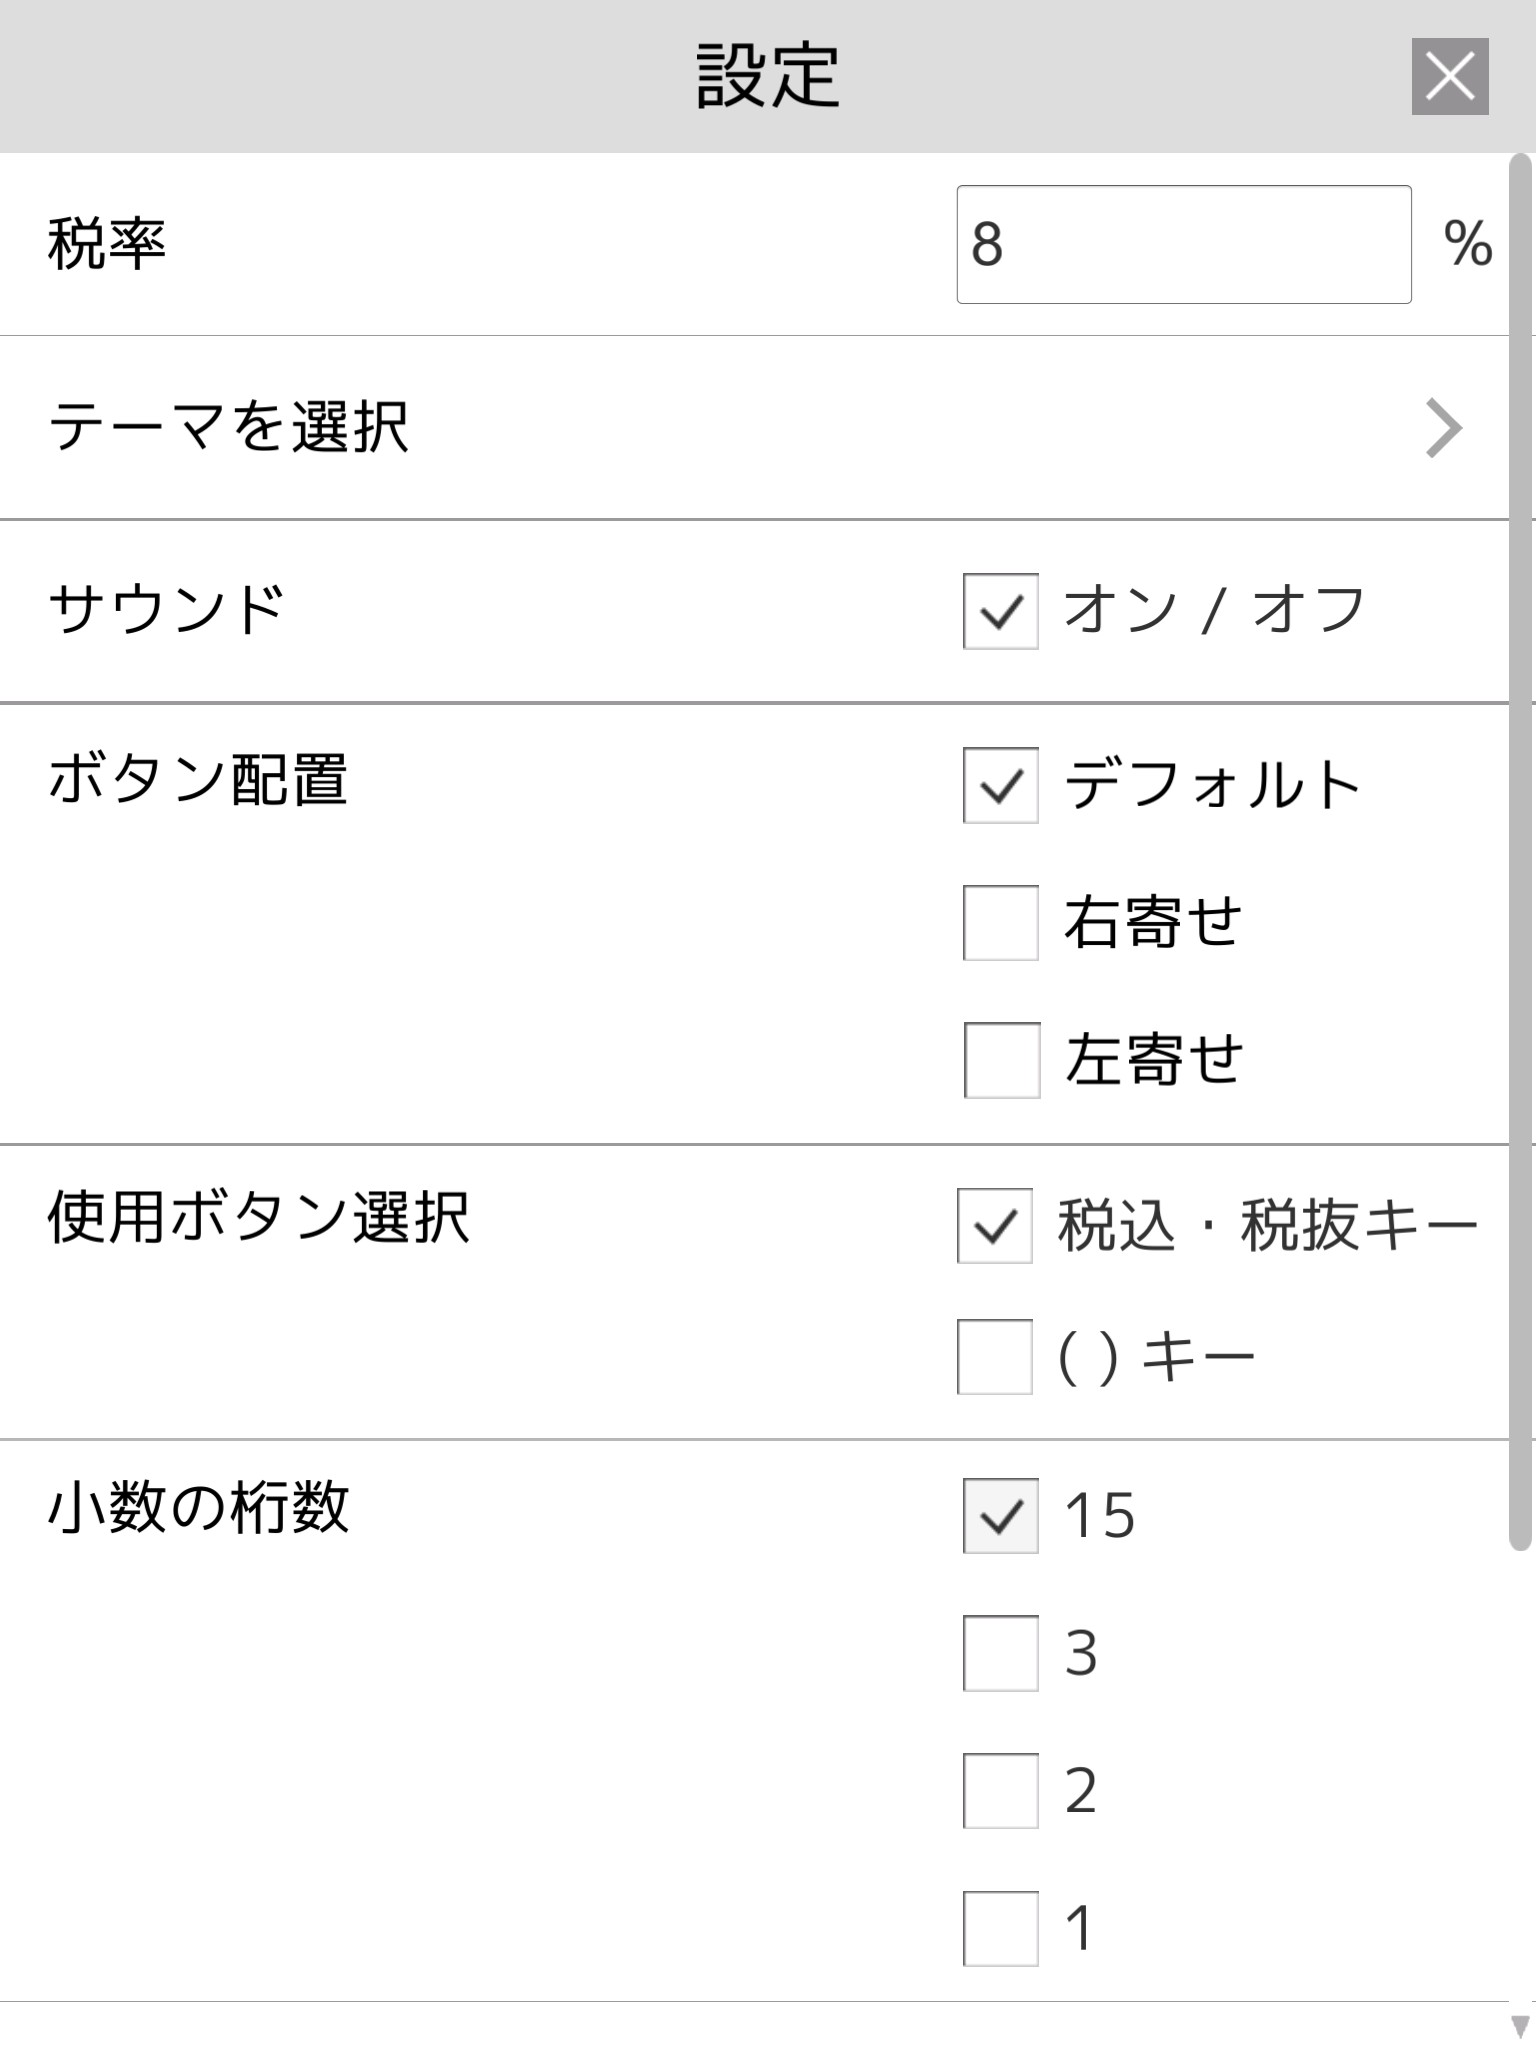The width and height of the screenshot is (1536, 2048).
Task: Enable 左寄せ button layout
Action: tap(1001, 1060)
